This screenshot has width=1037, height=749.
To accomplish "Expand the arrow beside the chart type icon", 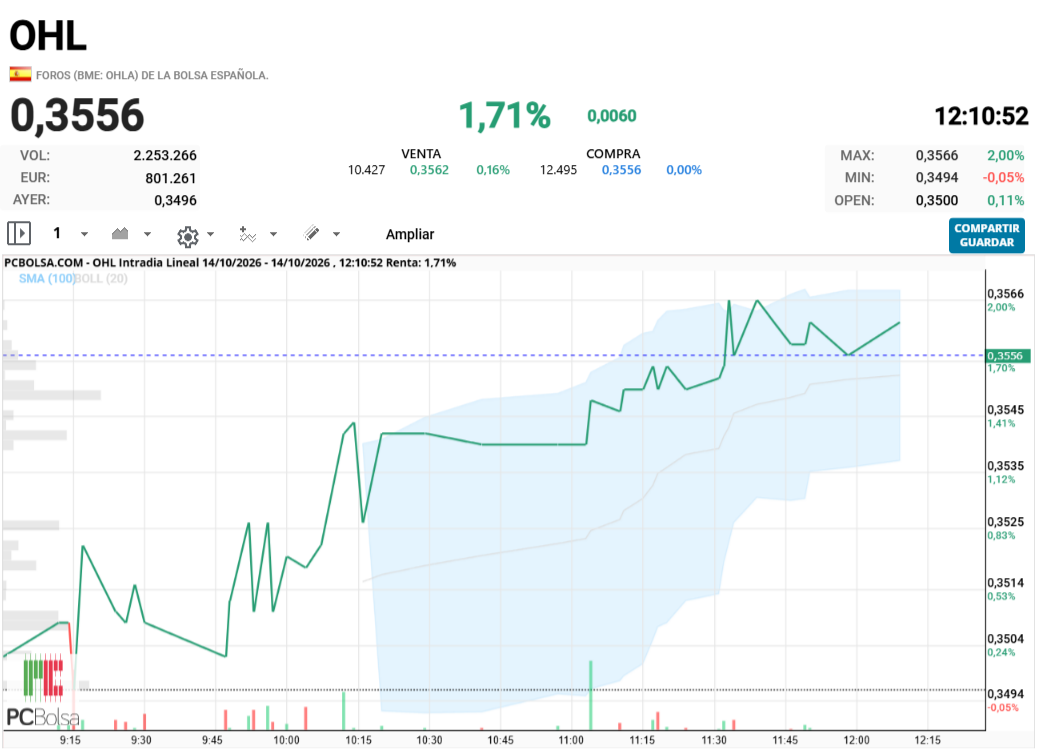I will 147,234.
